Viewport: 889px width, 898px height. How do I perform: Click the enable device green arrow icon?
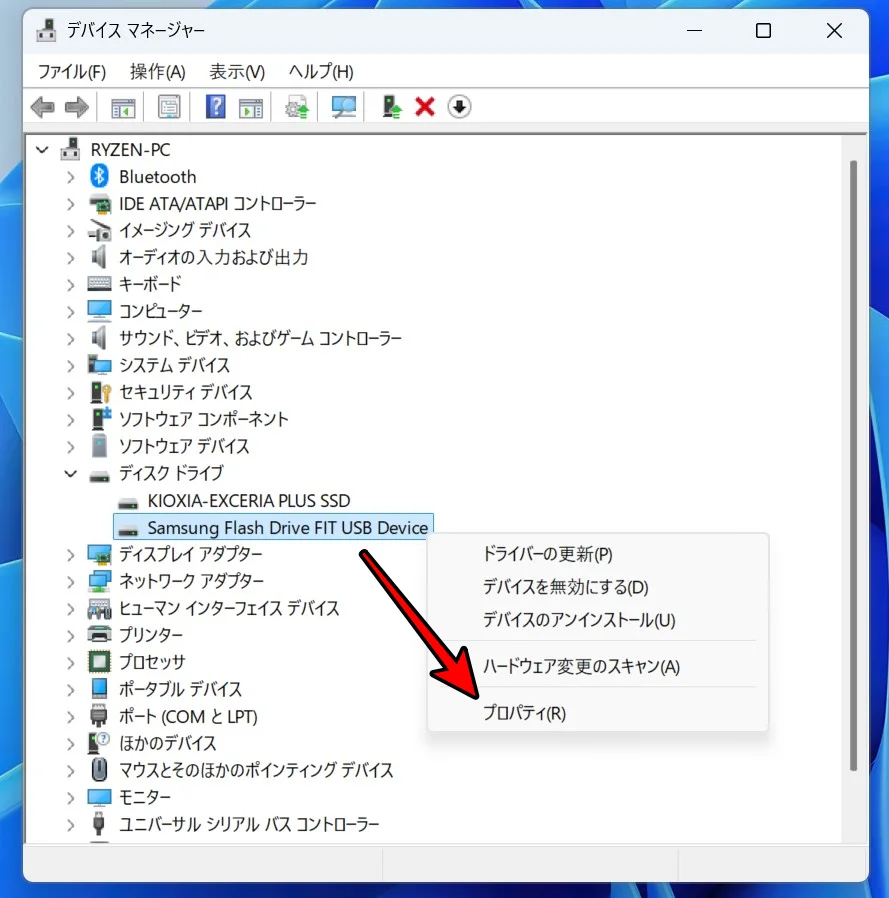[x=393, y=107]
